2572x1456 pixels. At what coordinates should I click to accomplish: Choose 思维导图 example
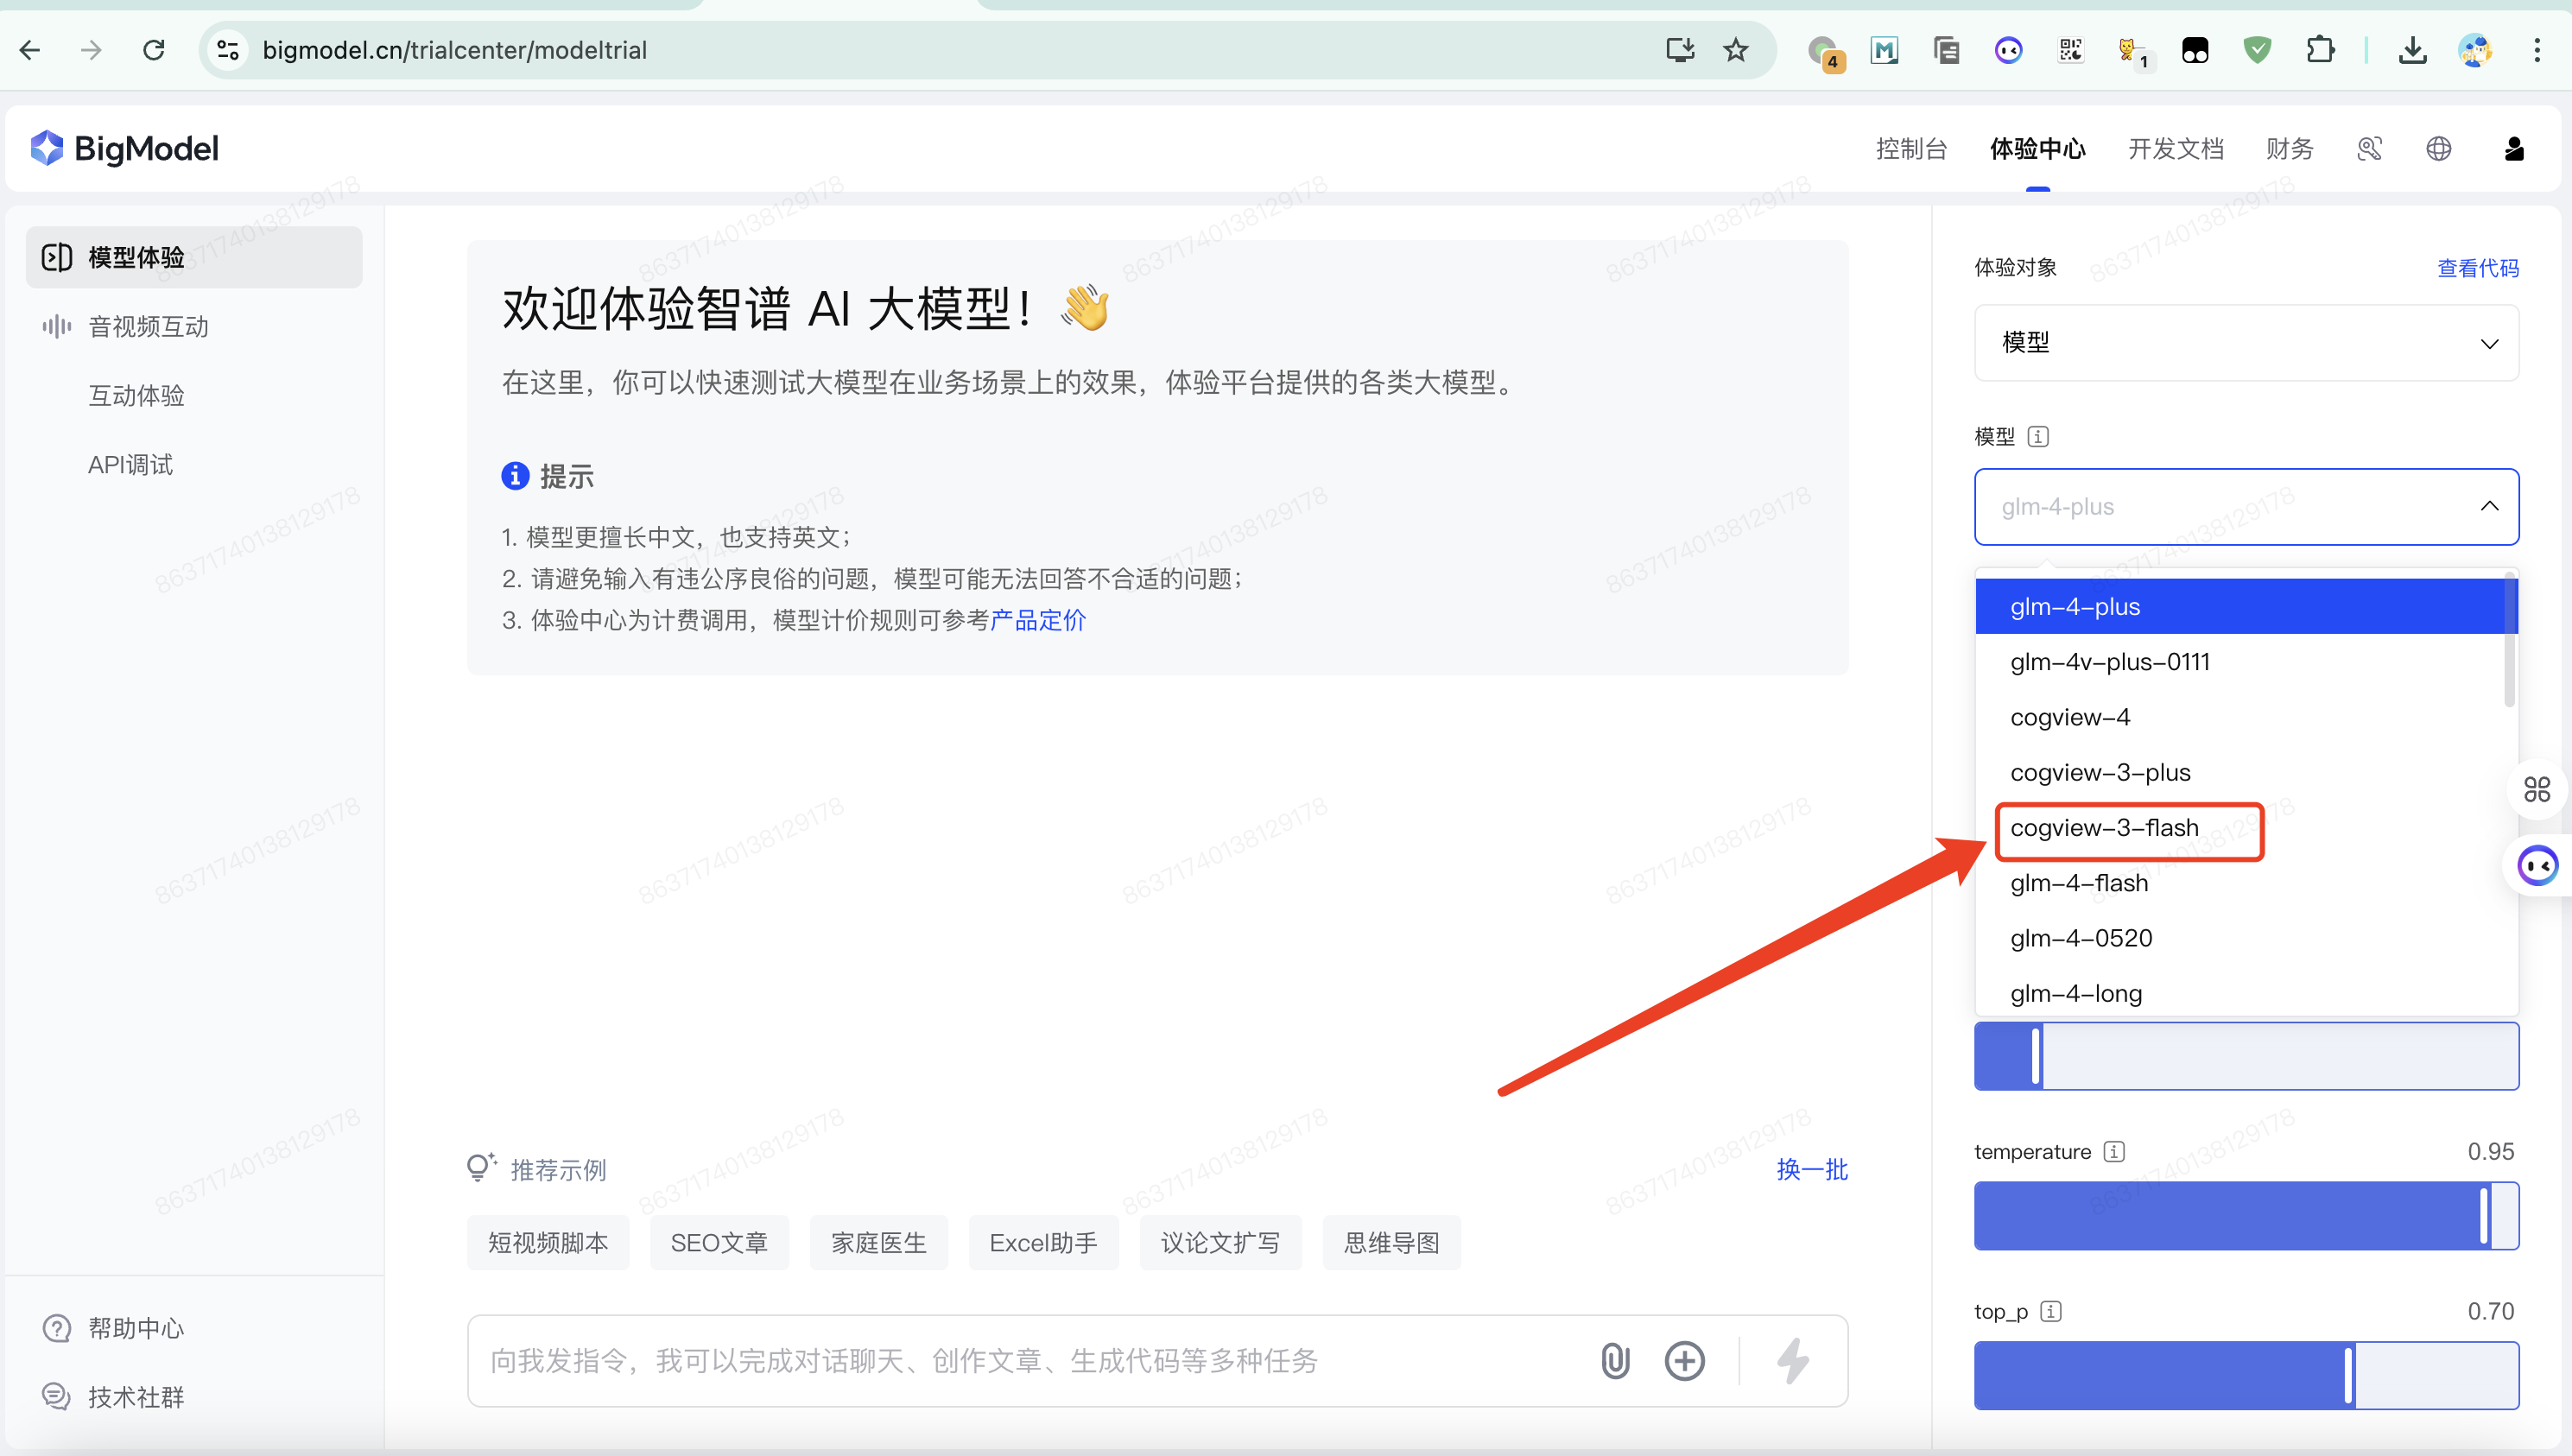(1391, 1242)
